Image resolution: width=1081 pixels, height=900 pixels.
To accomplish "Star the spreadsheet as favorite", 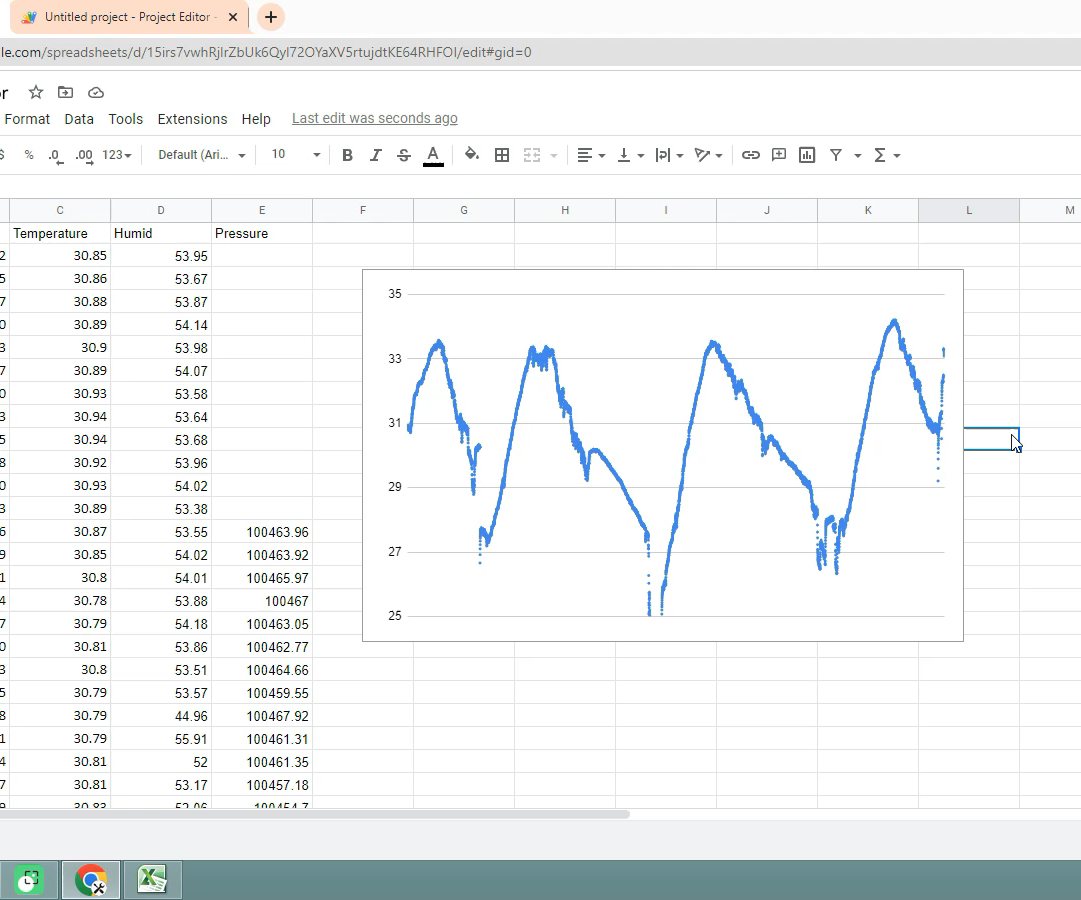I will click(x=35, y=92).
